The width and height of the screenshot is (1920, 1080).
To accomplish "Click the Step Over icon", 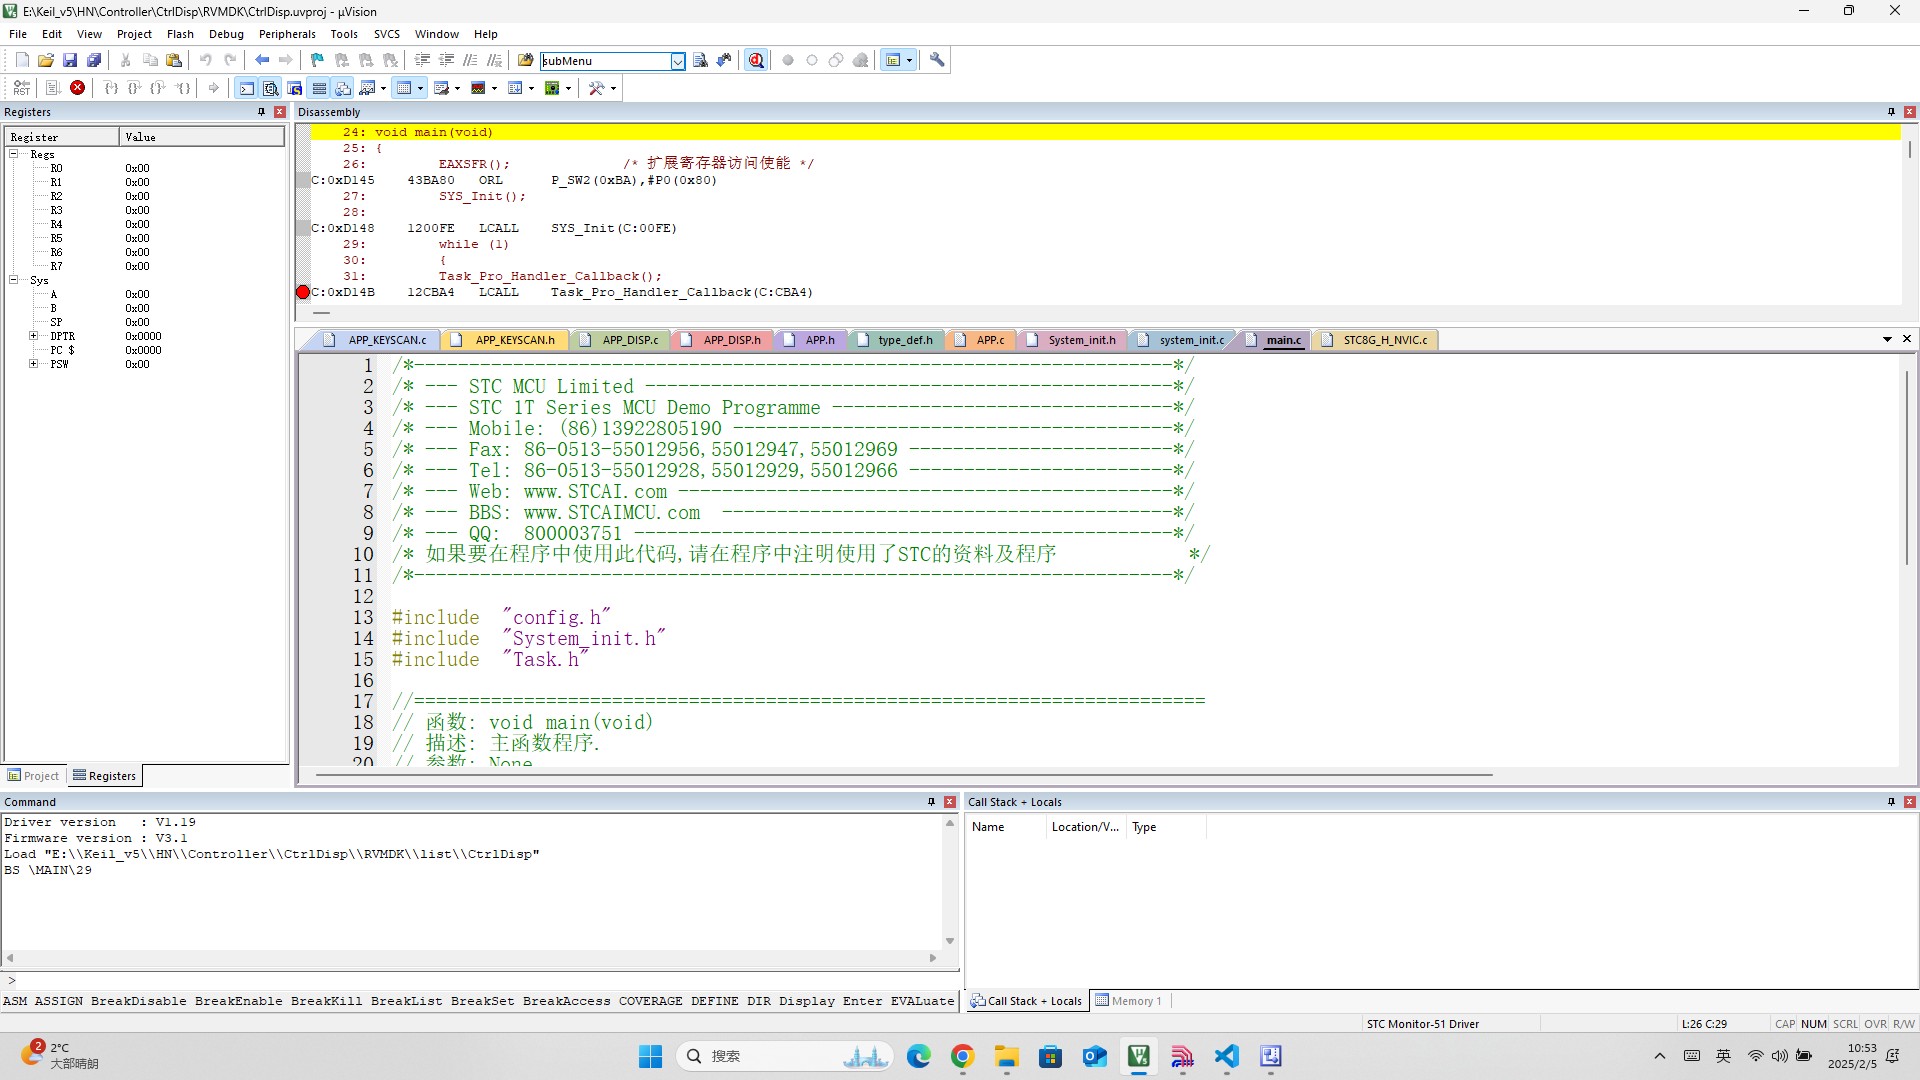I will pyautogui.click(x=135, y=88).
